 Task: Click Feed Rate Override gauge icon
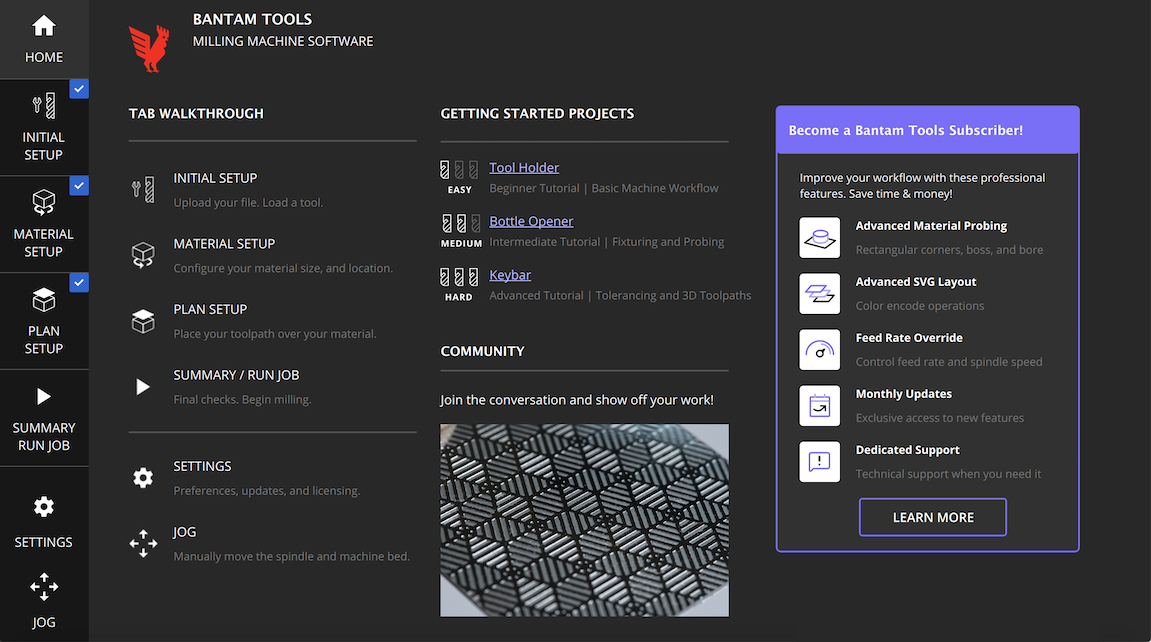820,350
